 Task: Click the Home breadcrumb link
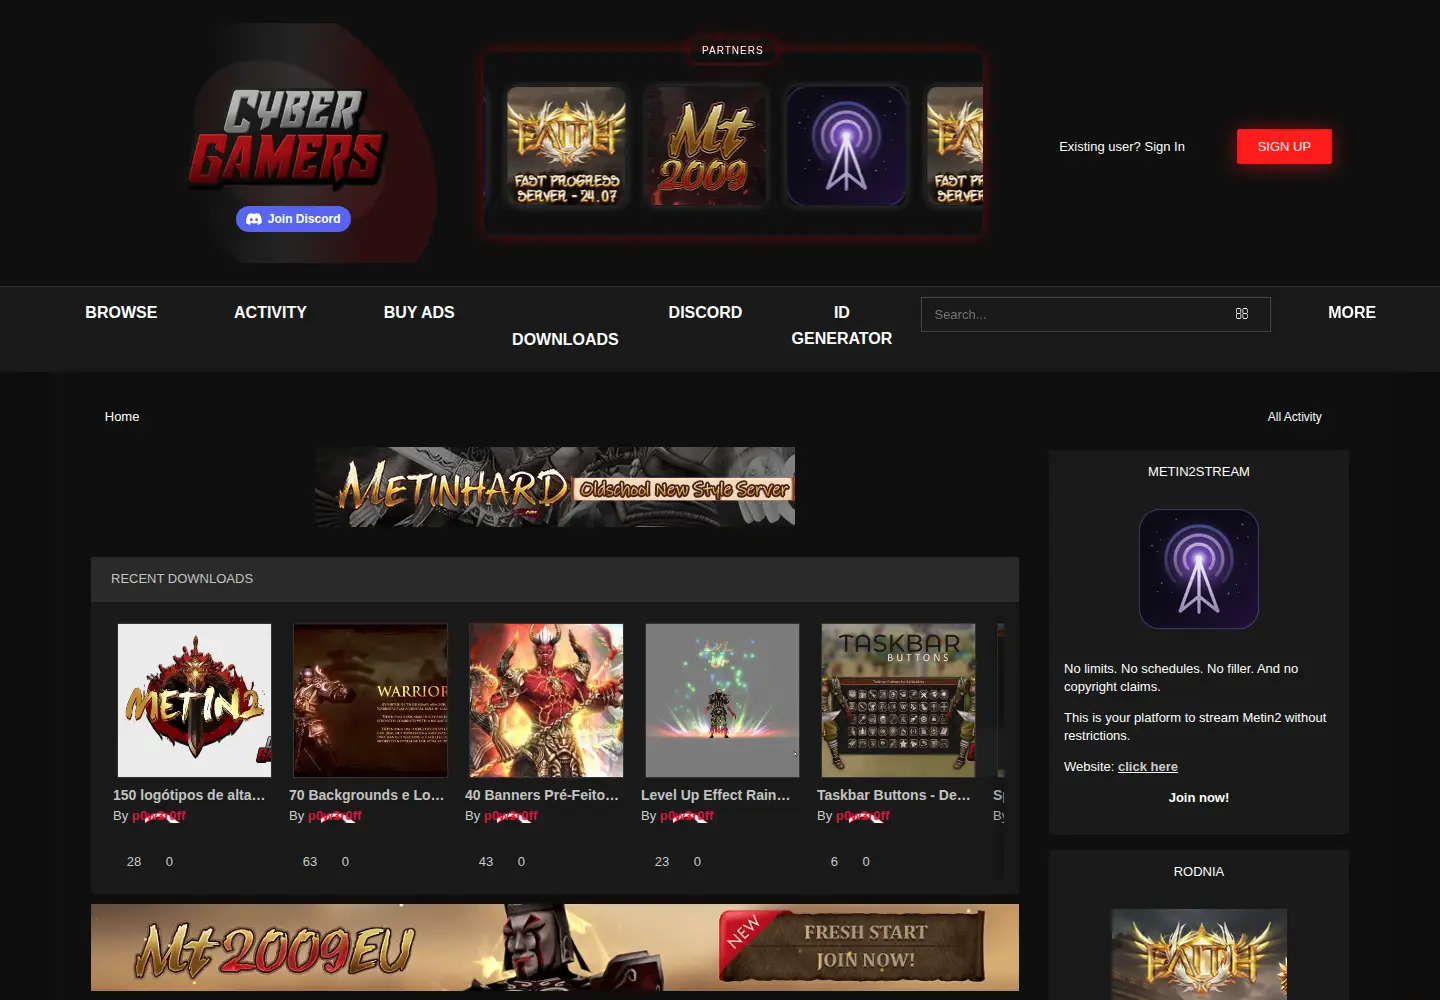(122, 417)
